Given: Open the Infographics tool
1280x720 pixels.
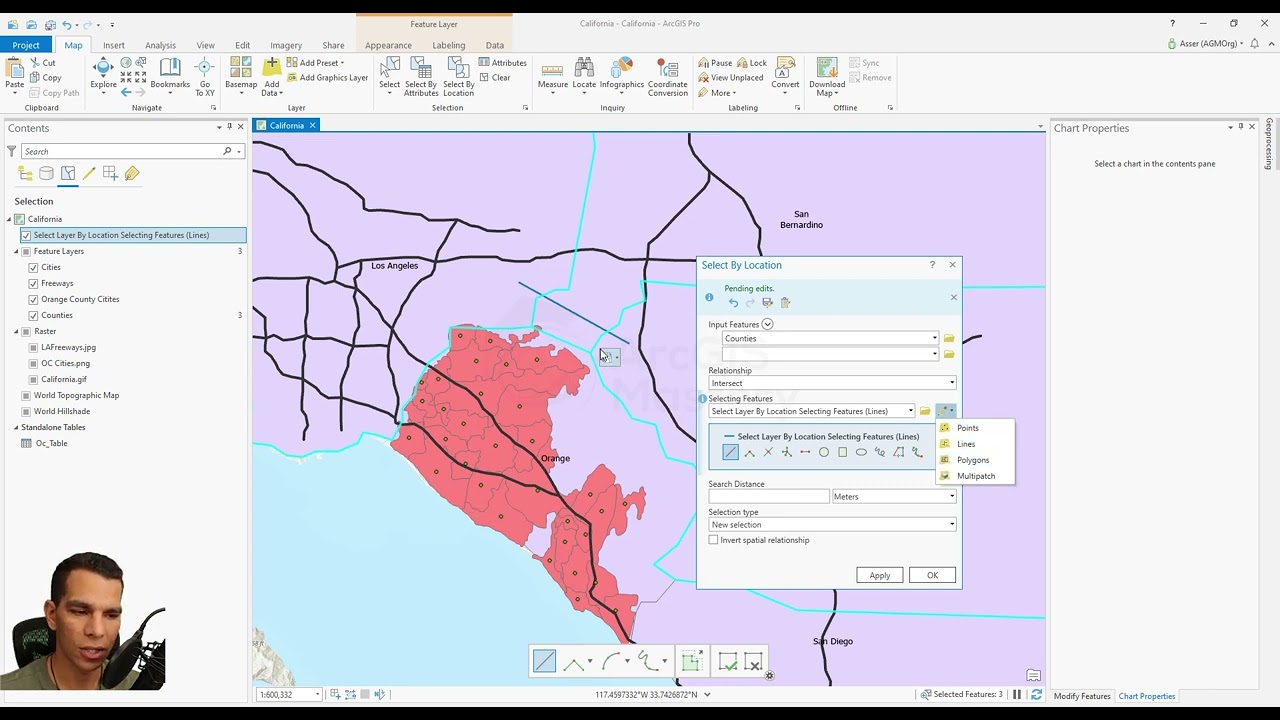Looking at the screenshot, I should point(622,74).
